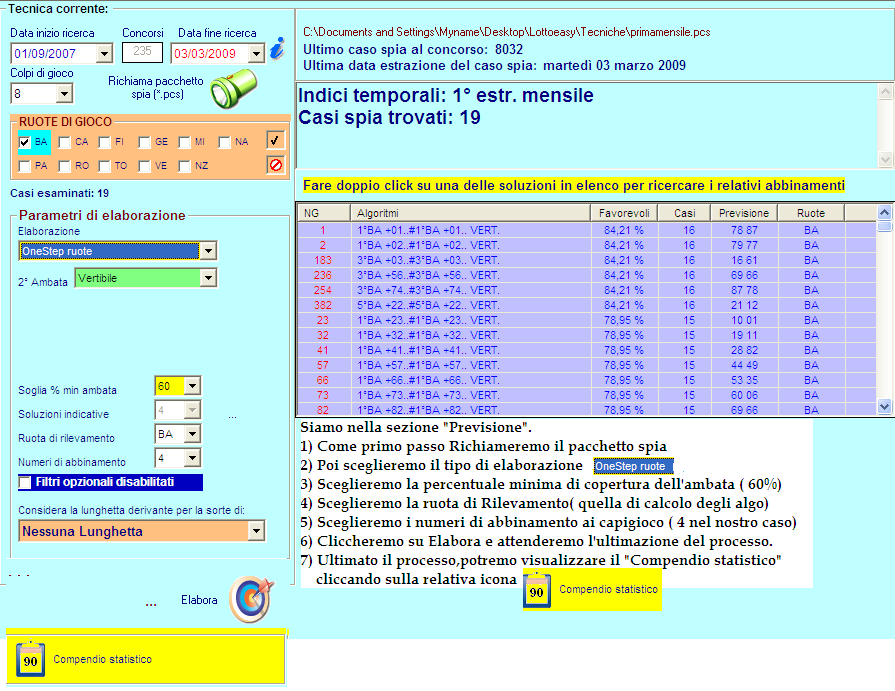Click prevision cell '79 77'
895x691 pixels.
[744, 245]
